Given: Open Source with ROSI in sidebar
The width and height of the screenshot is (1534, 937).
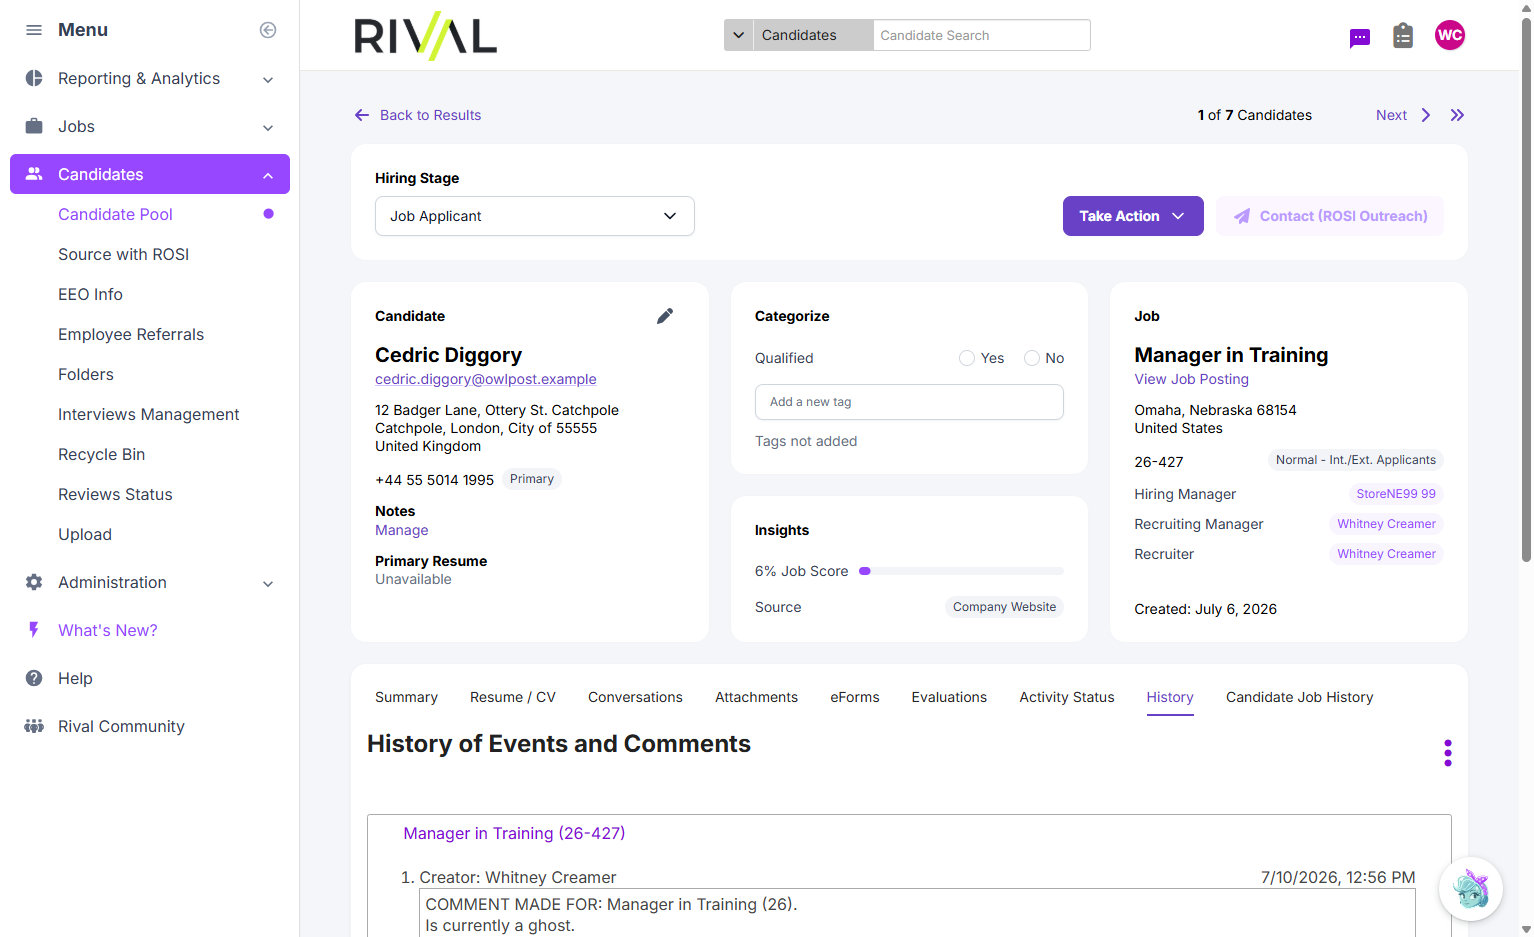Looking at the screenshot, I should point(123,254).
